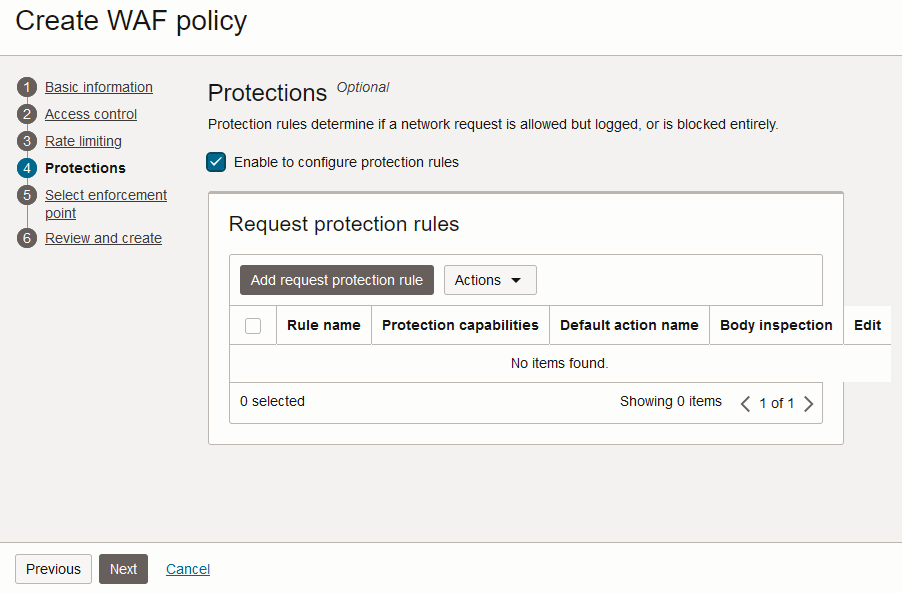
Task: Open Review and create step
Action: (103, 239)
